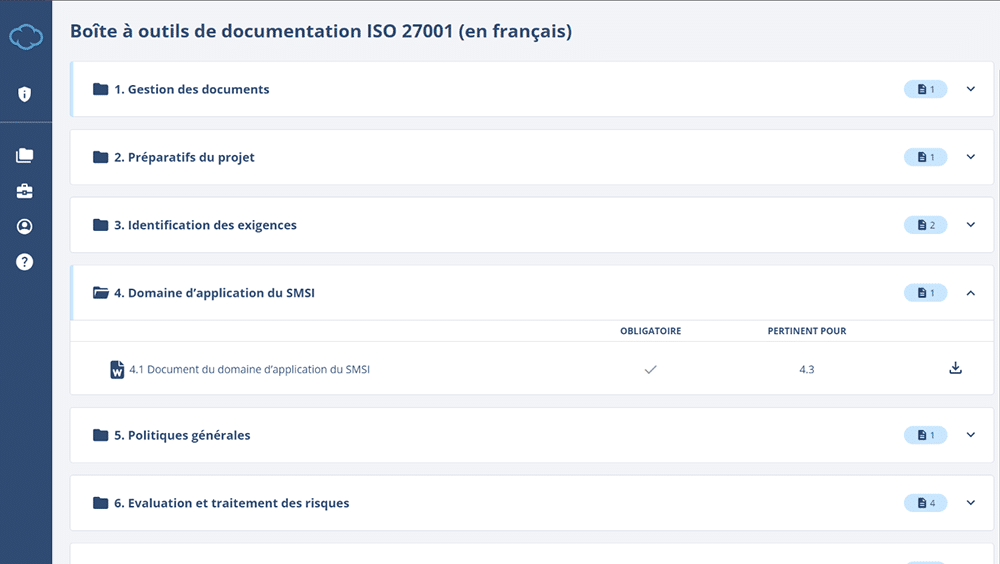
Task: Click document count badge for Identification des exigences
Action: [x=925, y=225]
